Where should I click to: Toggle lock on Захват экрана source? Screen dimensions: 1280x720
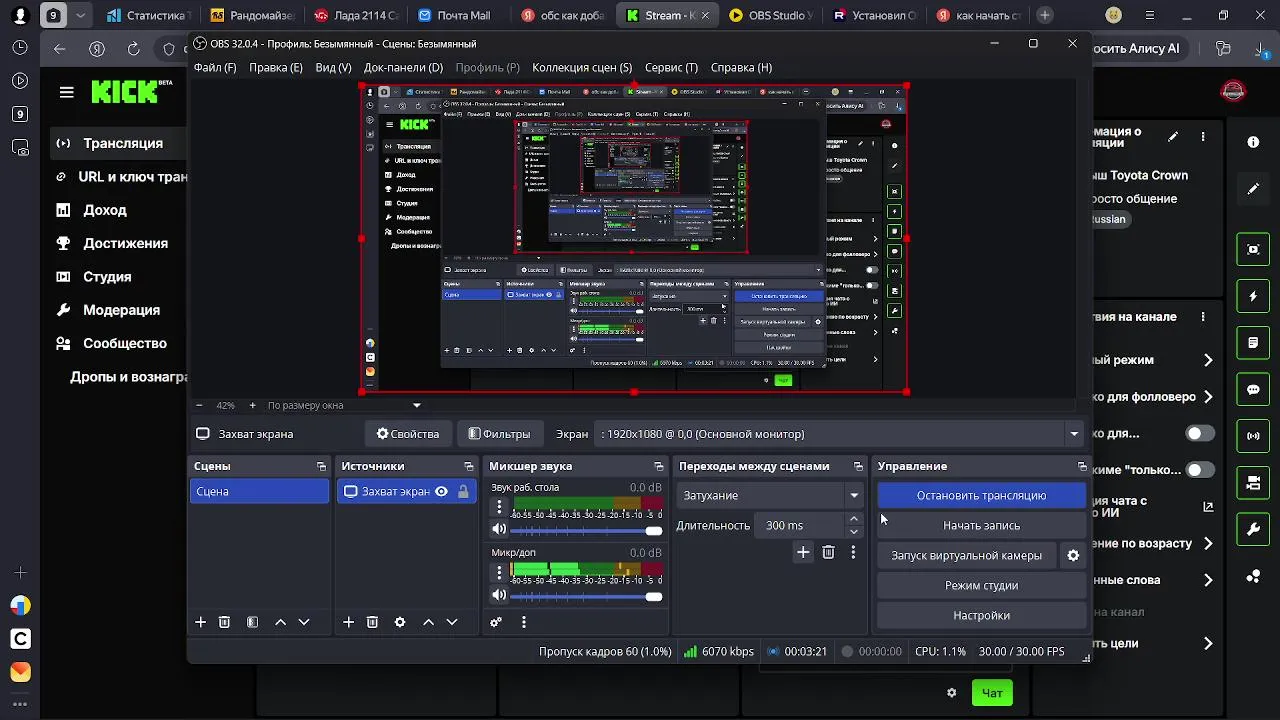(463, 491)
